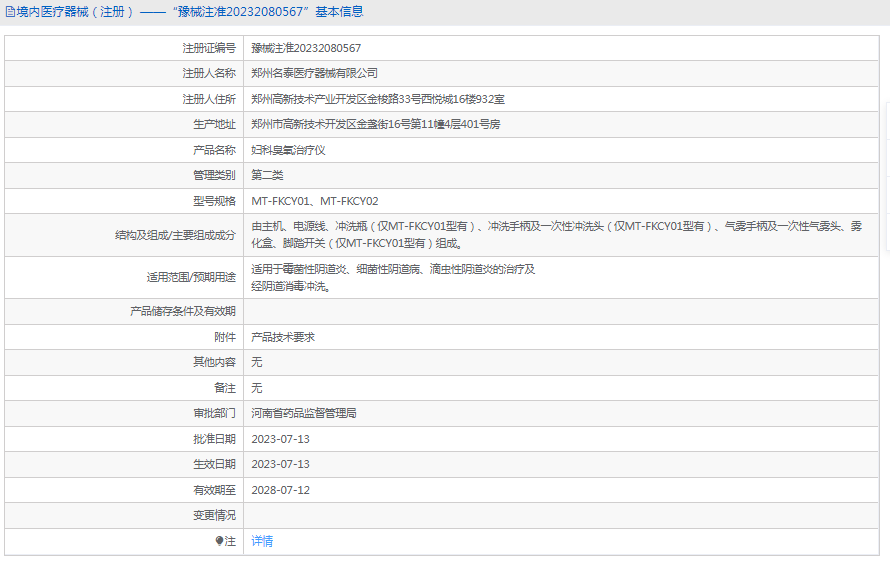
Task: Select registration number 豫械注准20232080567 value
Action: [x=306, y=48]
